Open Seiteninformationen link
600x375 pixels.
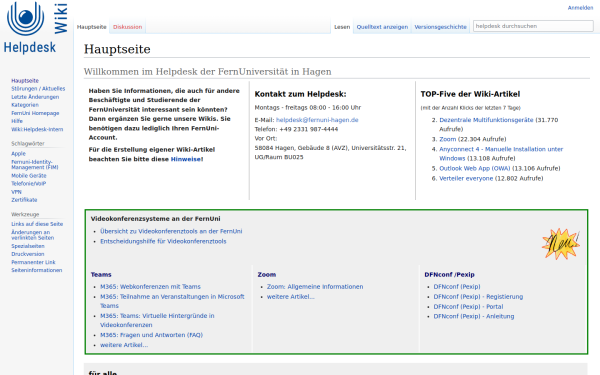tap(36, 270)
